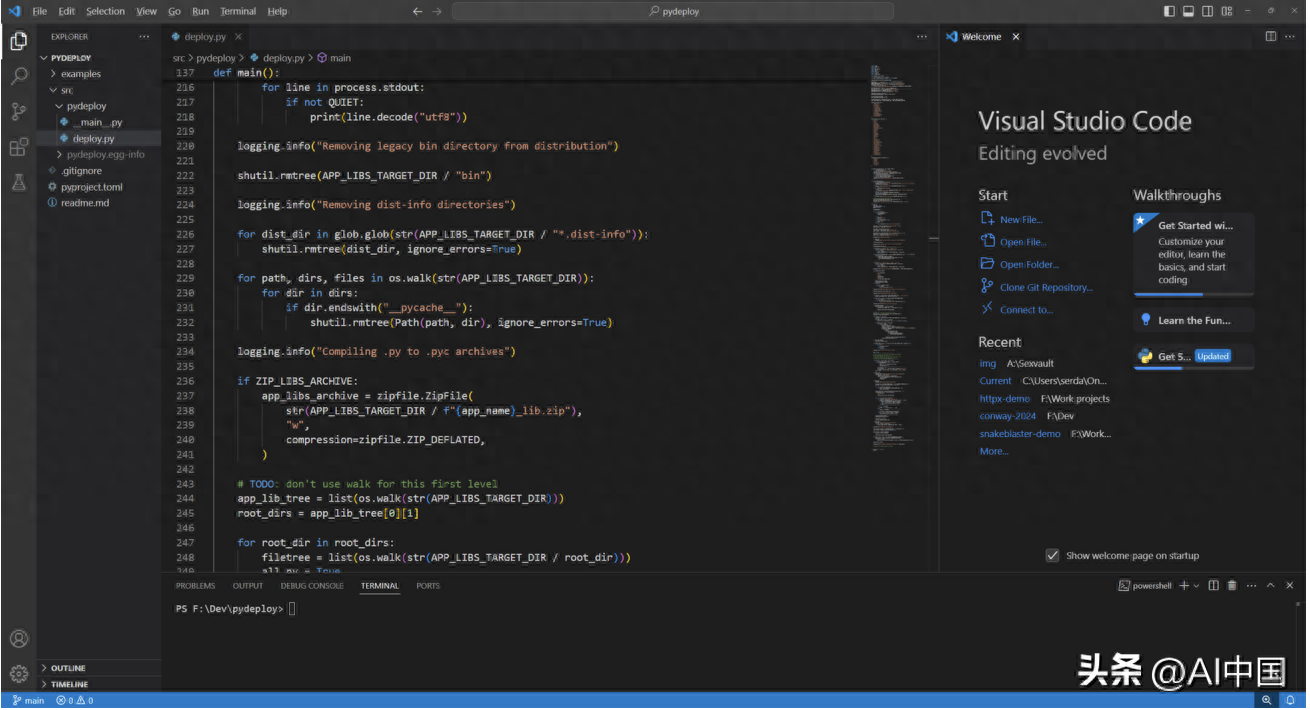
Task: Open the launch profile dropdown next to plus
Action: pyautogui.click(x=1196, y=585)
